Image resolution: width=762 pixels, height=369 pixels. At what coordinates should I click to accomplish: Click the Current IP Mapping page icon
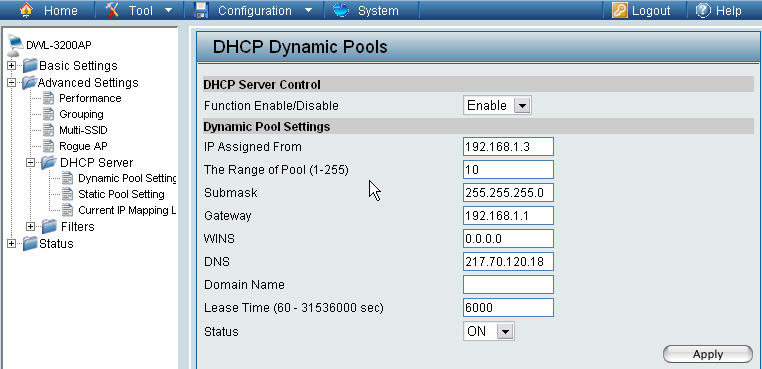coord(68,211)
